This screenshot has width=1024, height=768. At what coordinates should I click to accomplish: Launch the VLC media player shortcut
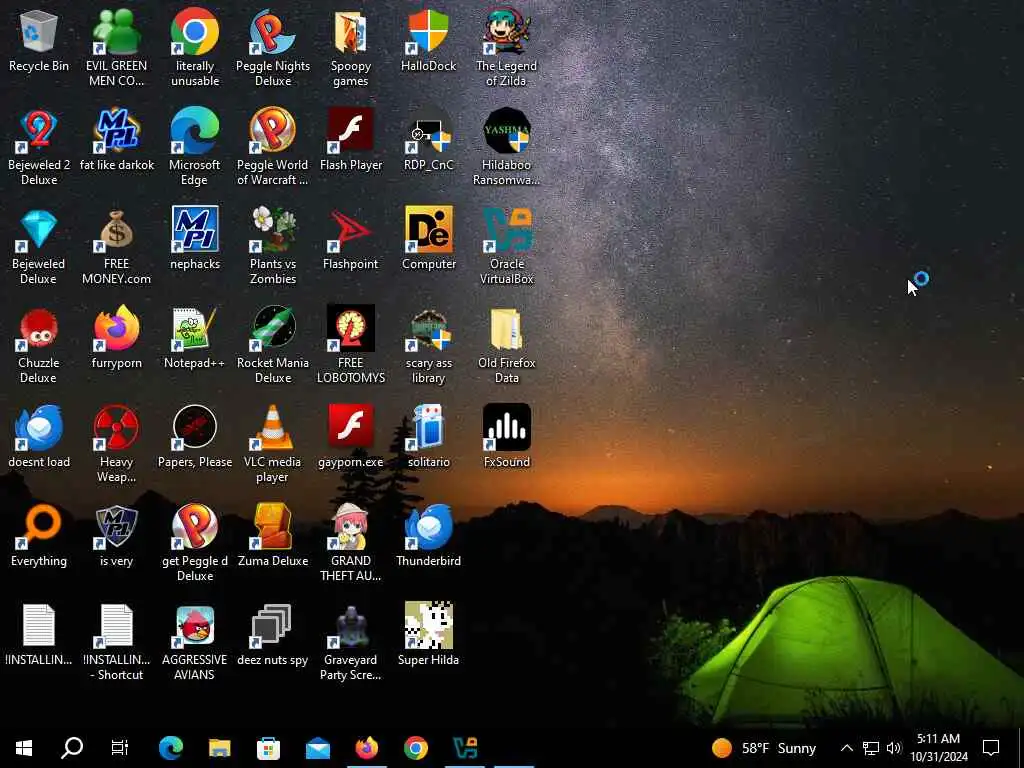[273, 445]
